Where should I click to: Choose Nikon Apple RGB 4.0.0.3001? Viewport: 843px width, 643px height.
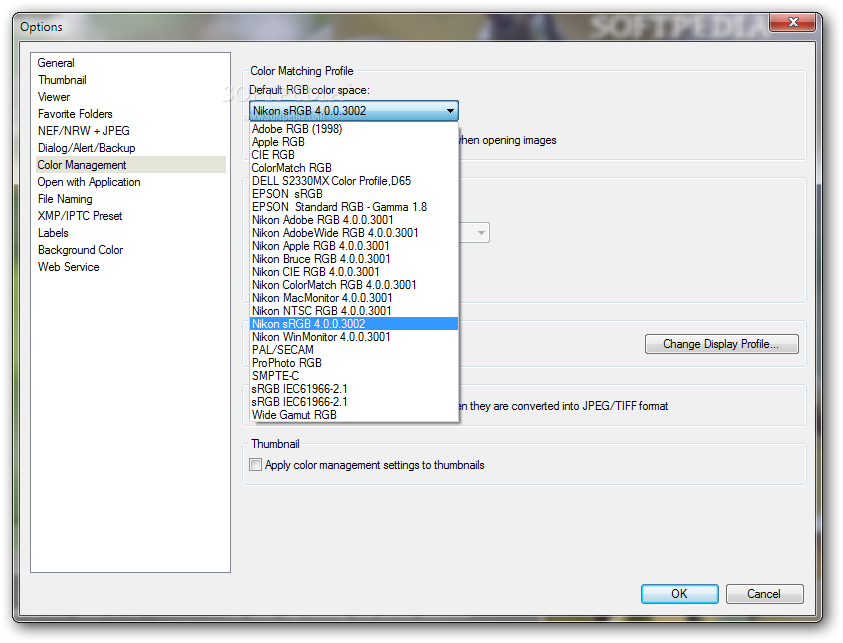[354, 246]
